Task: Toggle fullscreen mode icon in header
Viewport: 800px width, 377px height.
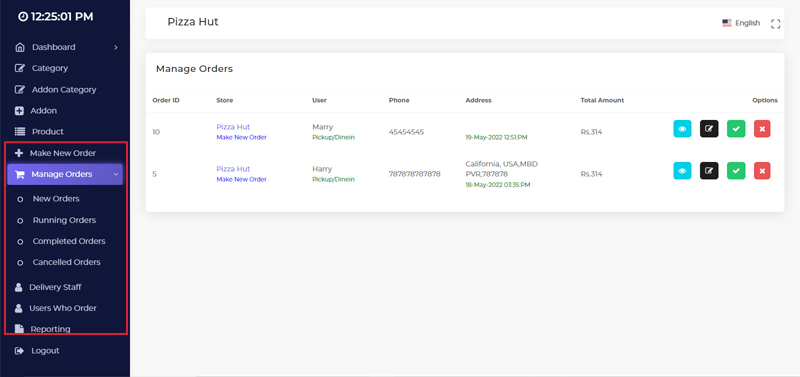Action: (x=776, y=23)
